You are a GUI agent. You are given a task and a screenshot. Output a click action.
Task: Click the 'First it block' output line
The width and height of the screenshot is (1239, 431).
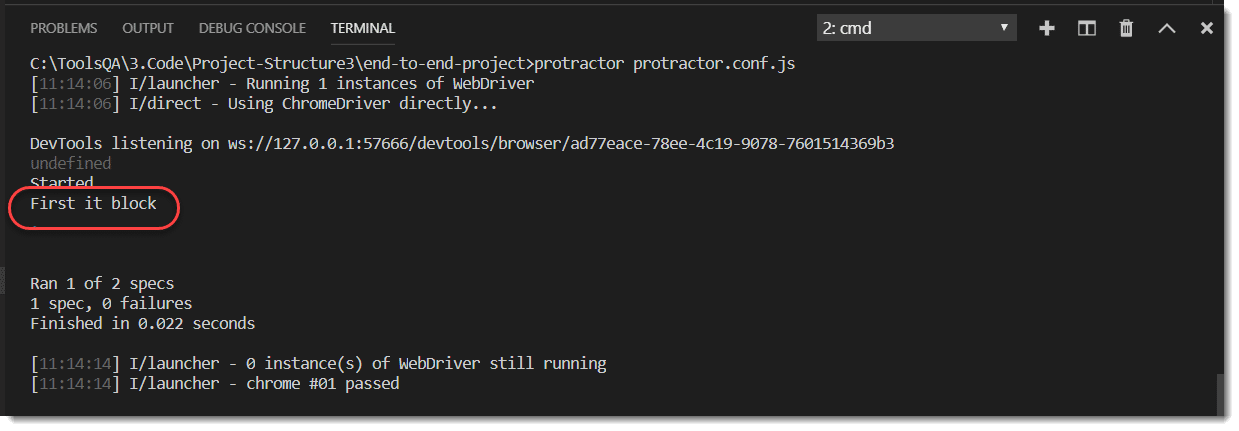coord(93,204)
